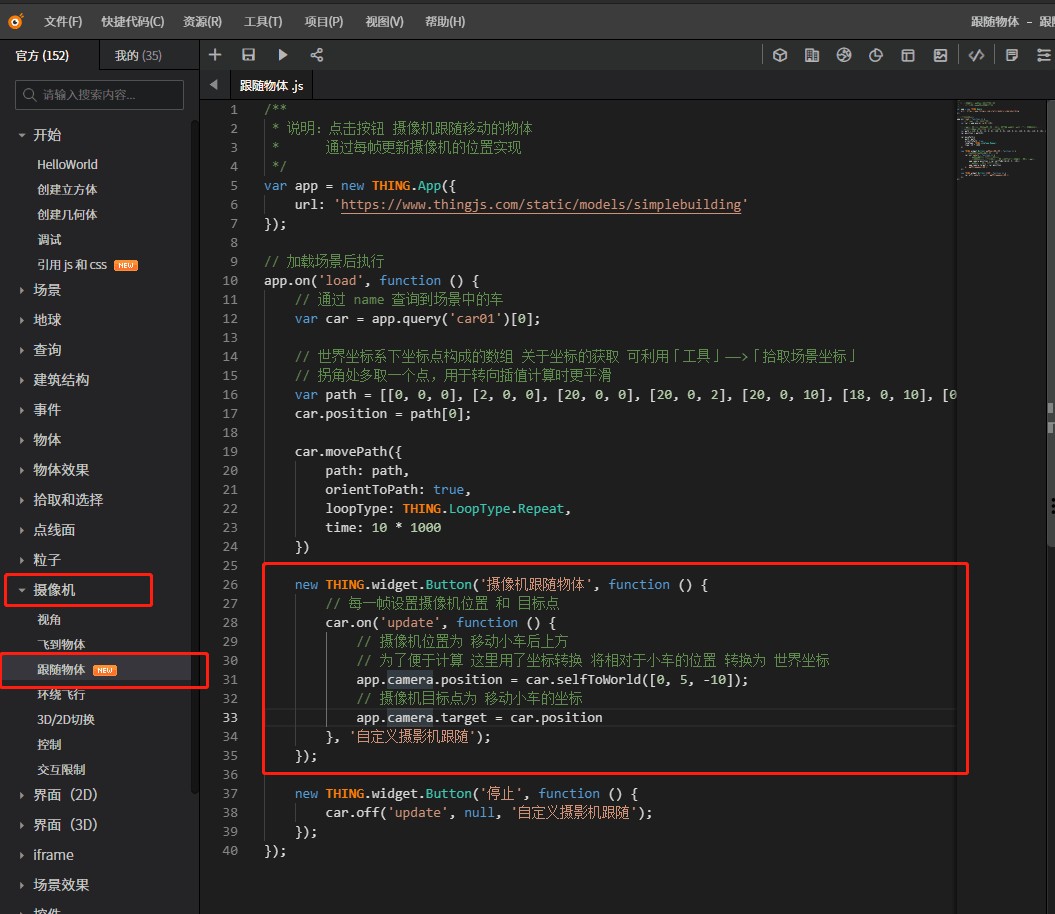Open the 帮助(H) menu
The image size is (1055, 914).
(x=445, y=22)
